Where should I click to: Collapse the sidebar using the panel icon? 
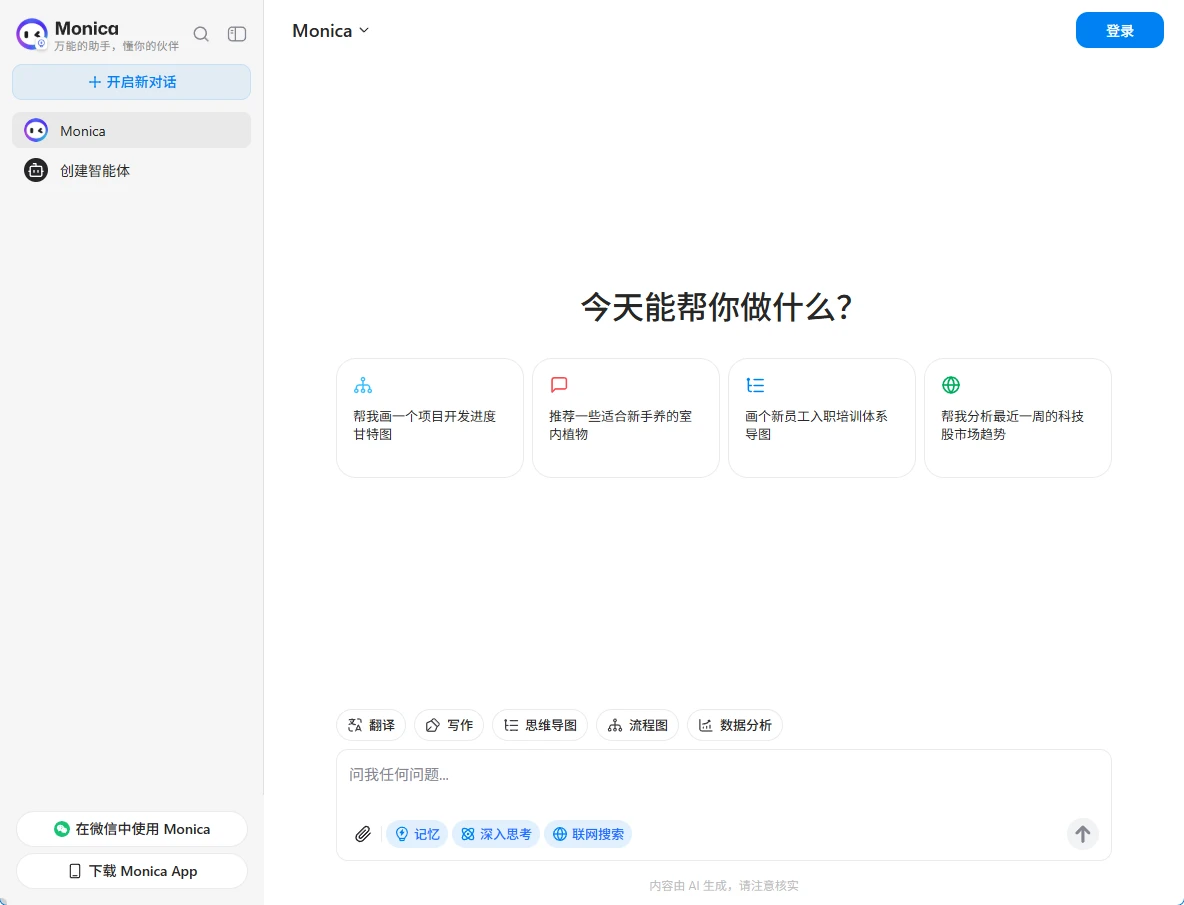pos(237,34)
